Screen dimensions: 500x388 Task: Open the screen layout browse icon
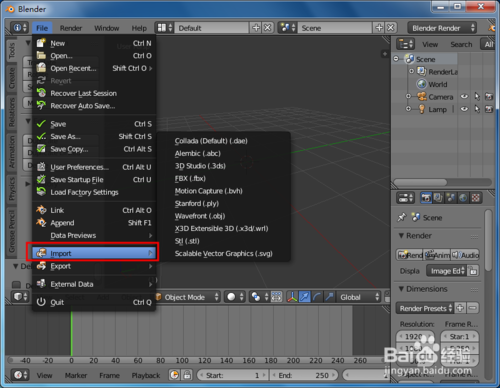click(165, 28)
